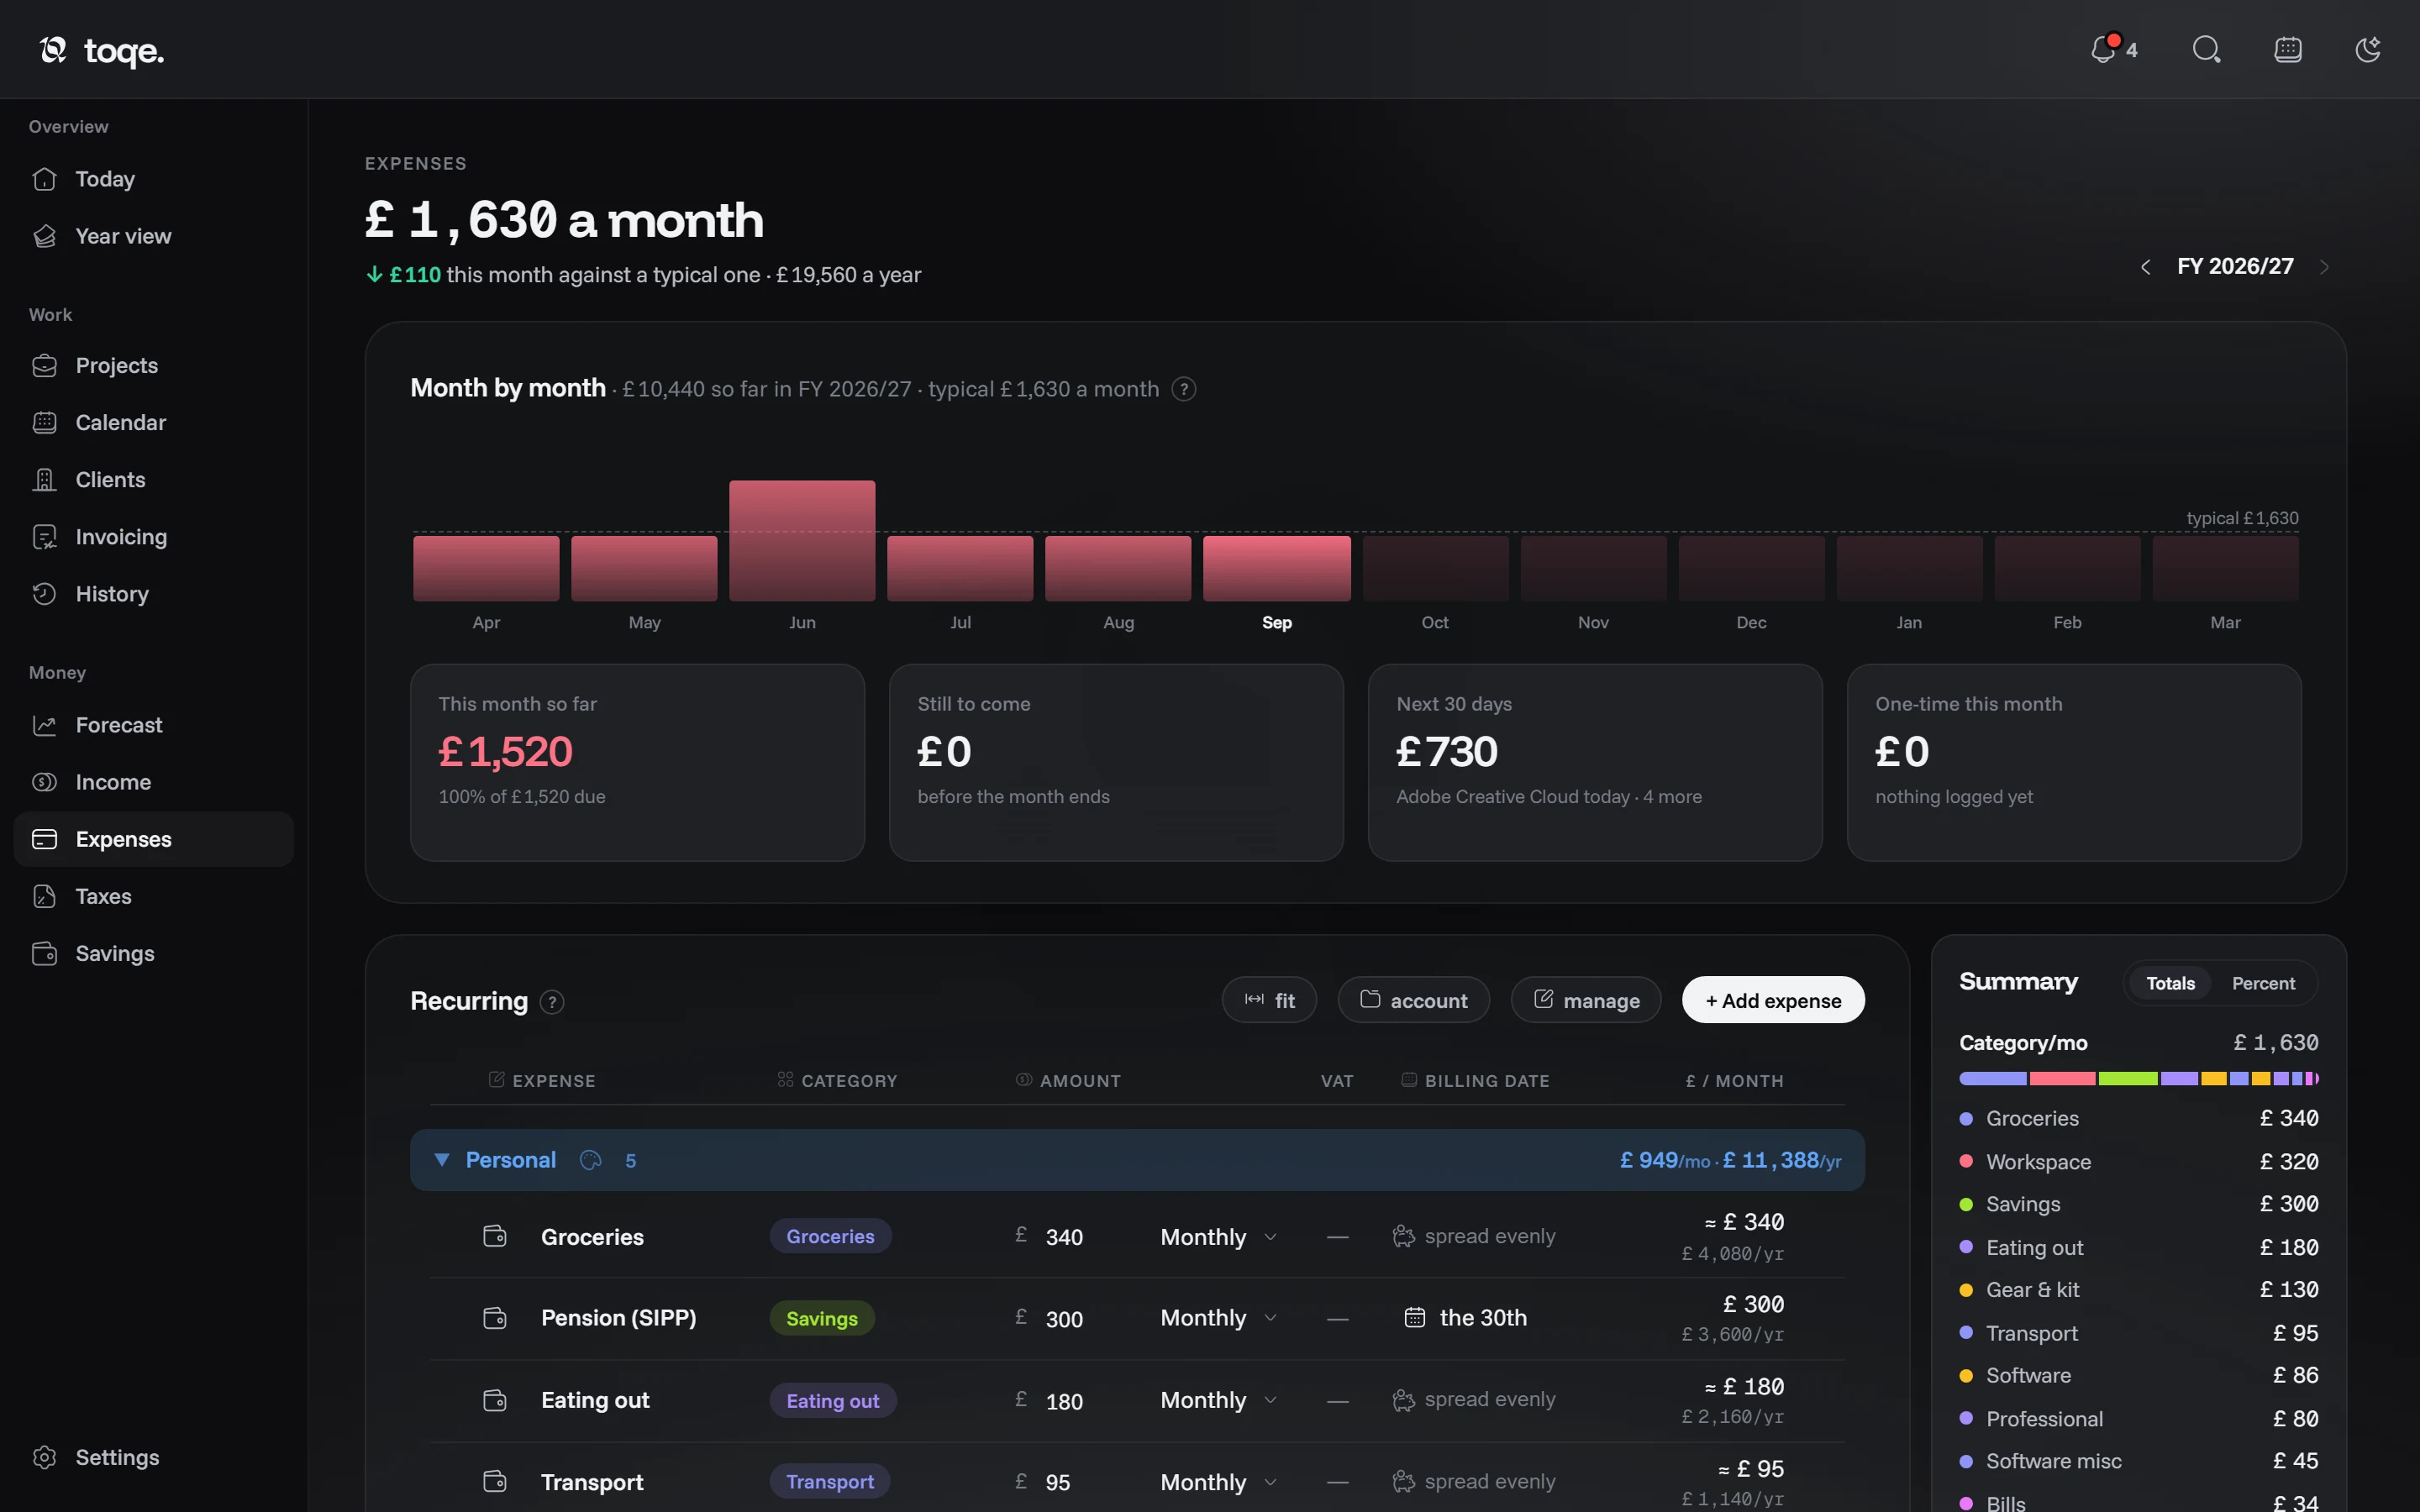This screenshot has width=2420, height=1512.
Task: Click the Add expense button
Action: (x=1773, y=1000)
